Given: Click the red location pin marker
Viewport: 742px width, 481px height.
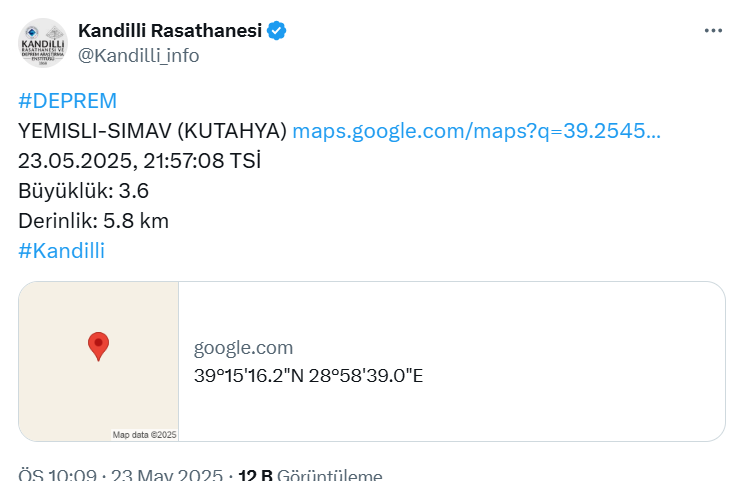Looking at the screenshot, I should pyautogui.click(x=98, y=347).
